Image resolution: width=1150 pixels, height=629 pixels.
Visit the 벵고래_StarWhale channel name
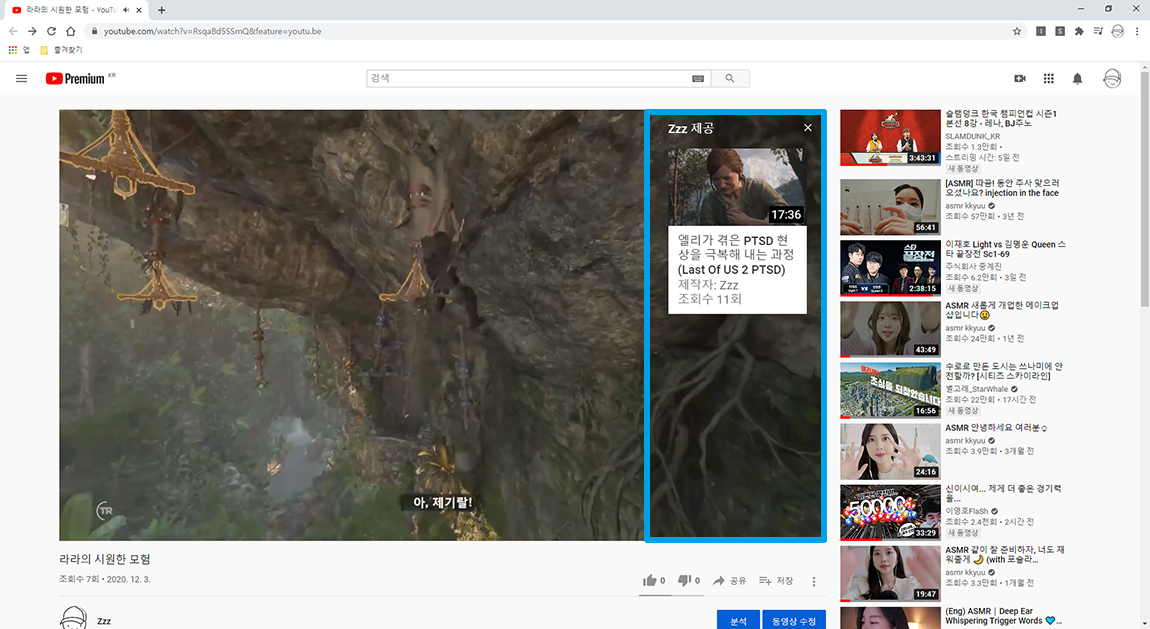[x=976, y=389]
